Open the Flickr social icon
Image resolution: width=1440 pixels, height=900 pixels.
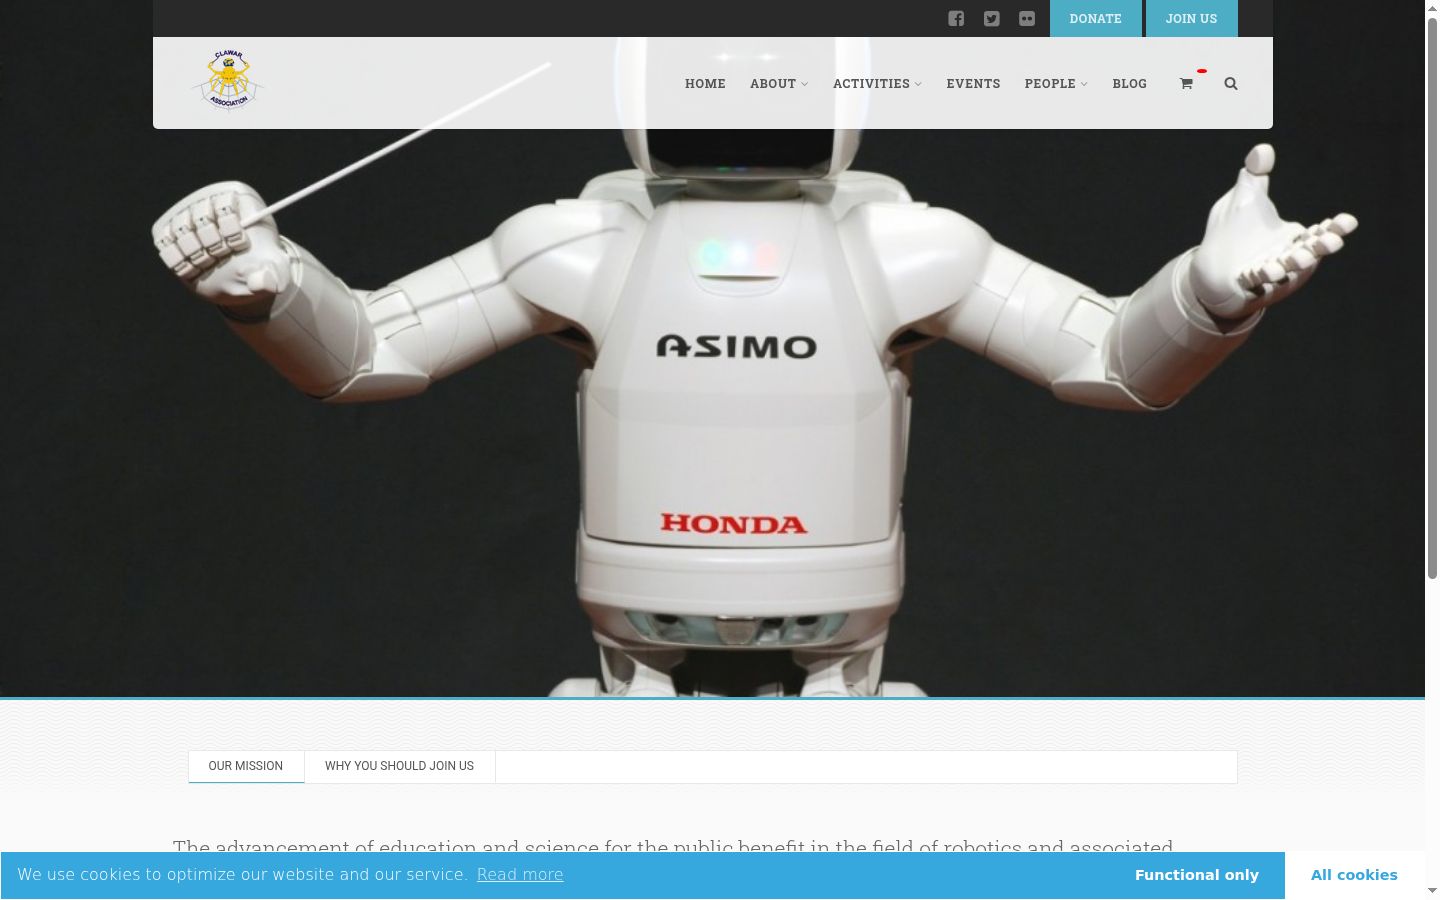point(1027,18)
